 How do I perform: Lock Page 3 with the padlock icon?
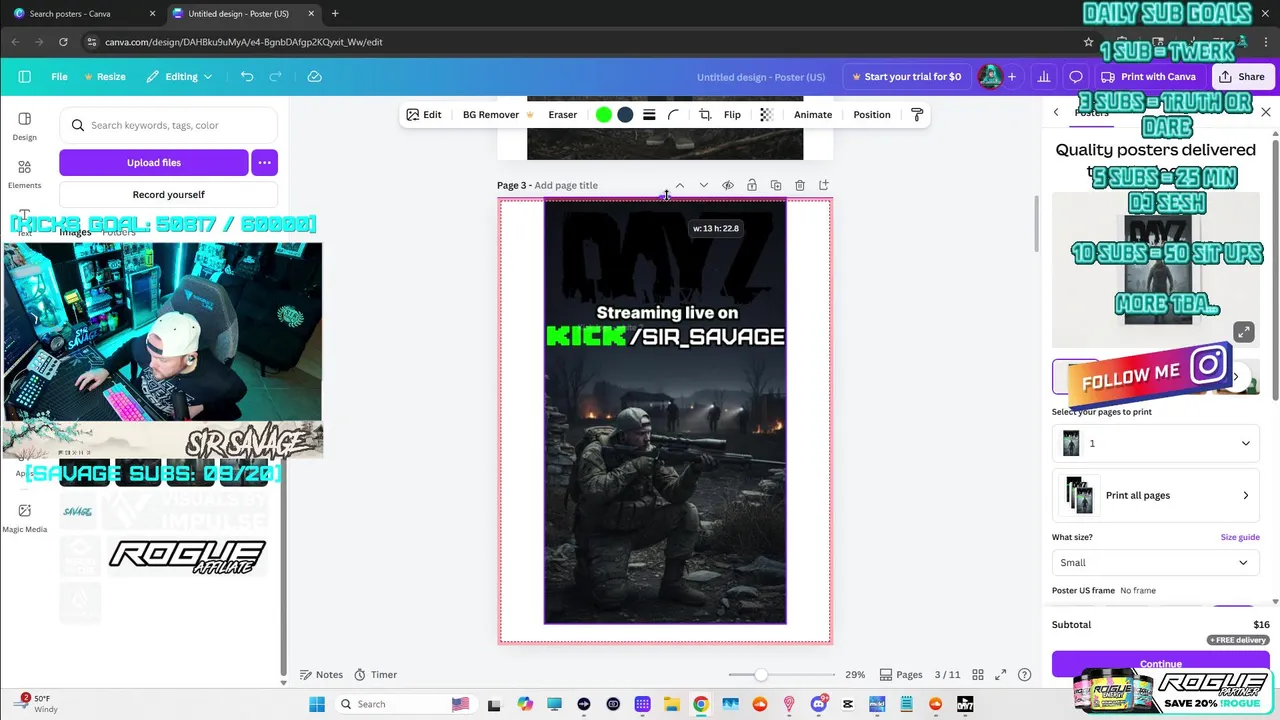(x=752, y=185)
